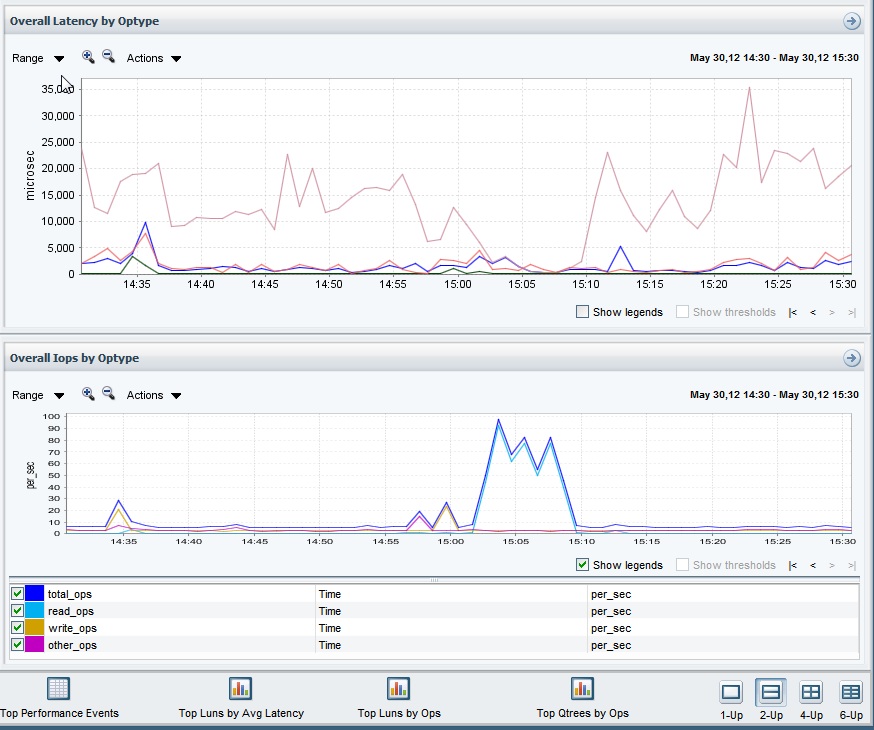Image resolution: width=874 pixels, height=730 pixels.
Task: Open the Actions dropdown in the Latency panel
Action: (154, 58)
